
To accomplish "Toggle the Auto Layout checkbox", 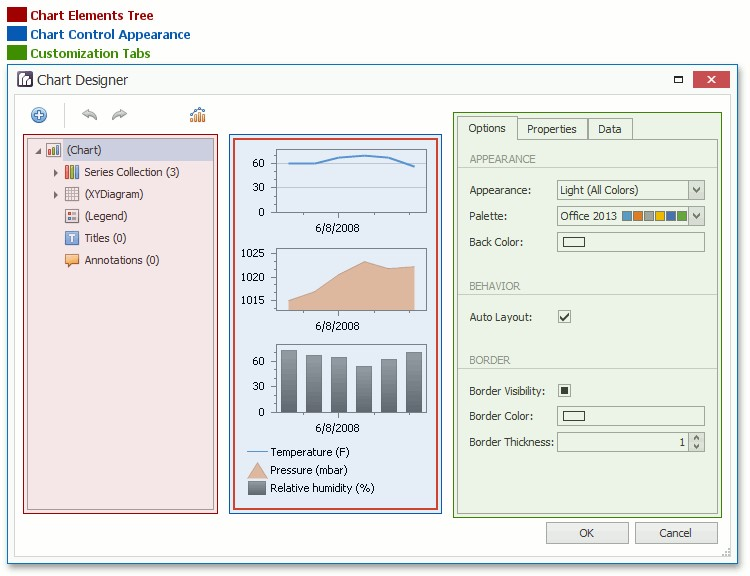I will pyautogui.click(x=564, y=317).
